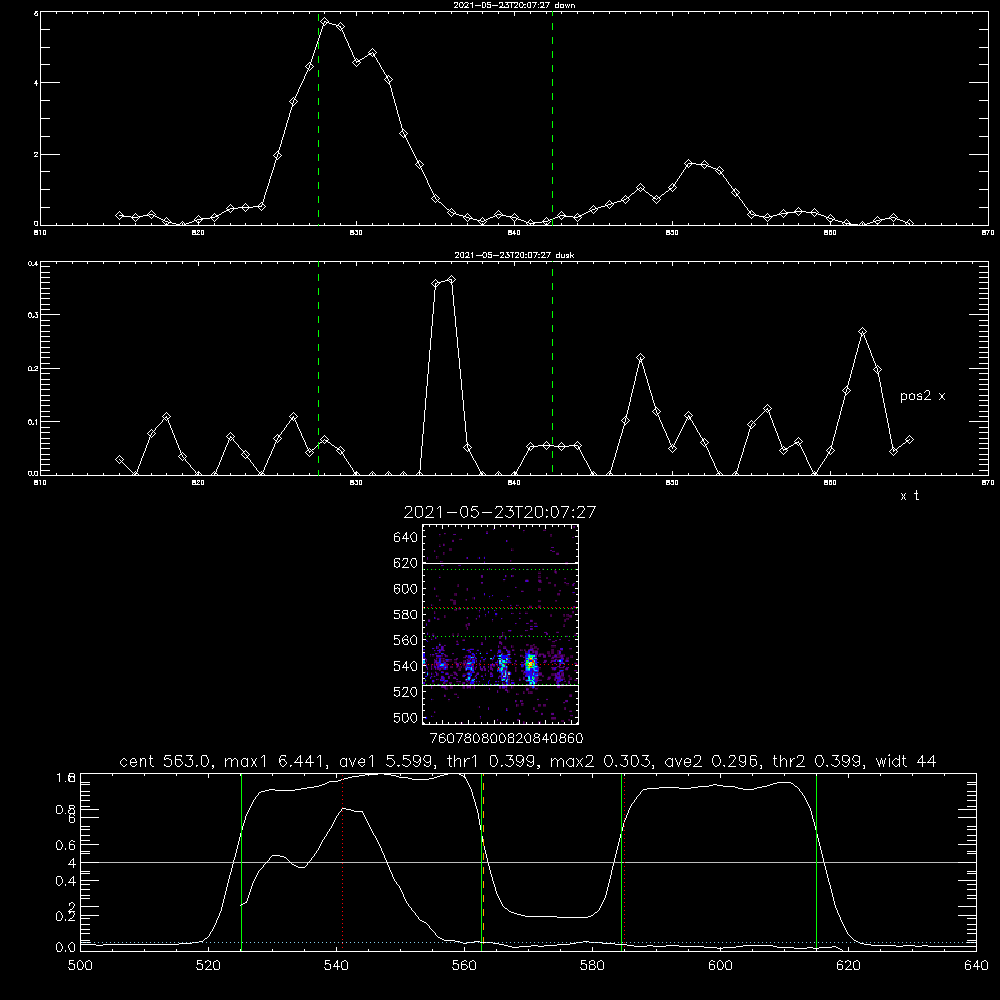Click the 'ave2 0.296' value
The height and width of the screenshot is (1000, 1000).
coord(711,761)
